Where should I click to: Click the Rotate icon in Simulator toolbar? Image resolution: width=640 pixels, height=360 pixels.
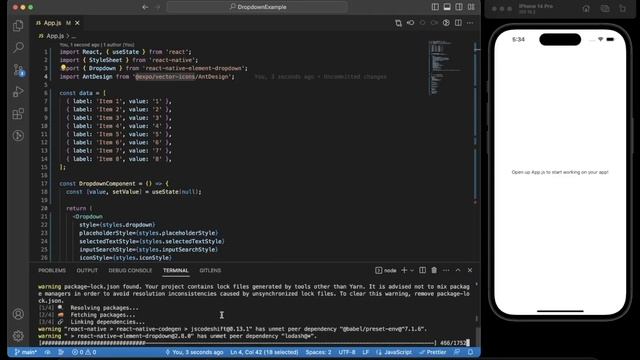622,9
